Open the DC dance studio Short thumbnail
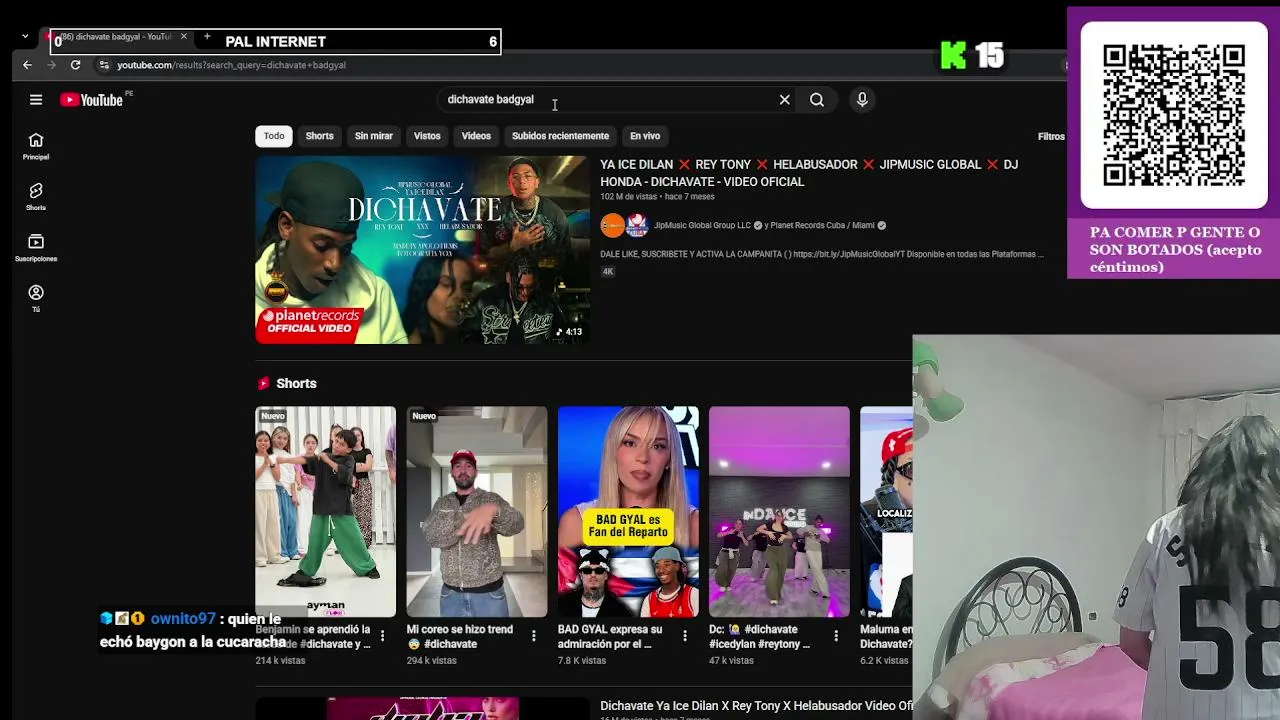 [779, 512]
